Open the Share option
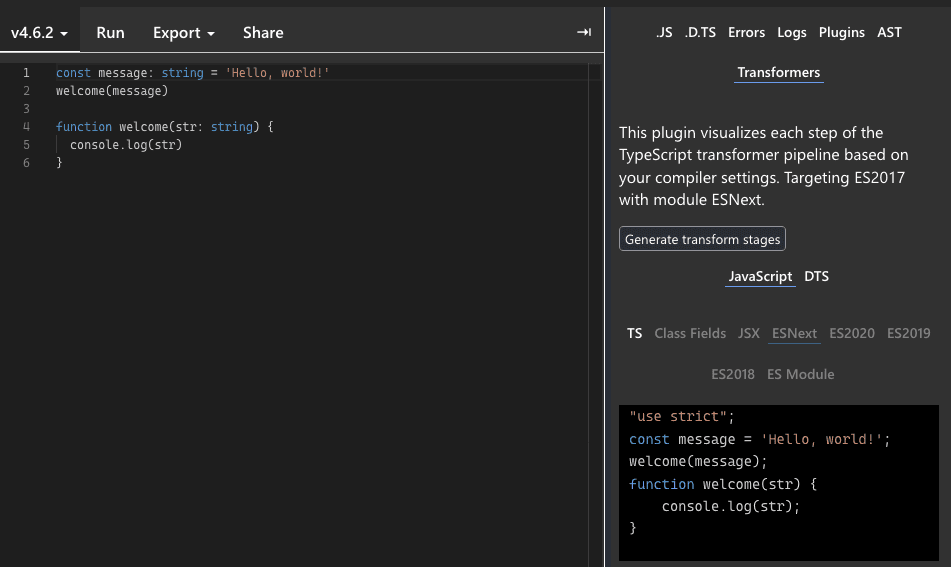The width and height of the screenshot is (951, 567). (x=263, y=33)
